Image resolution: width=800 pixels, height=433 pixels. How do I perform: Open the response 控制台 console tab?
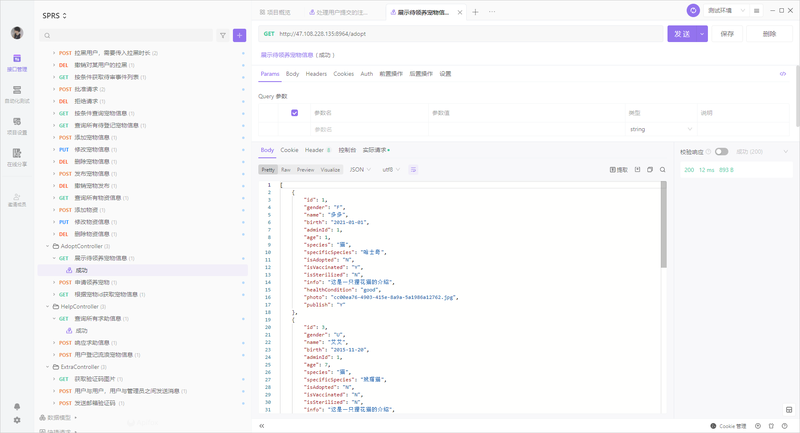pos(347,150)
